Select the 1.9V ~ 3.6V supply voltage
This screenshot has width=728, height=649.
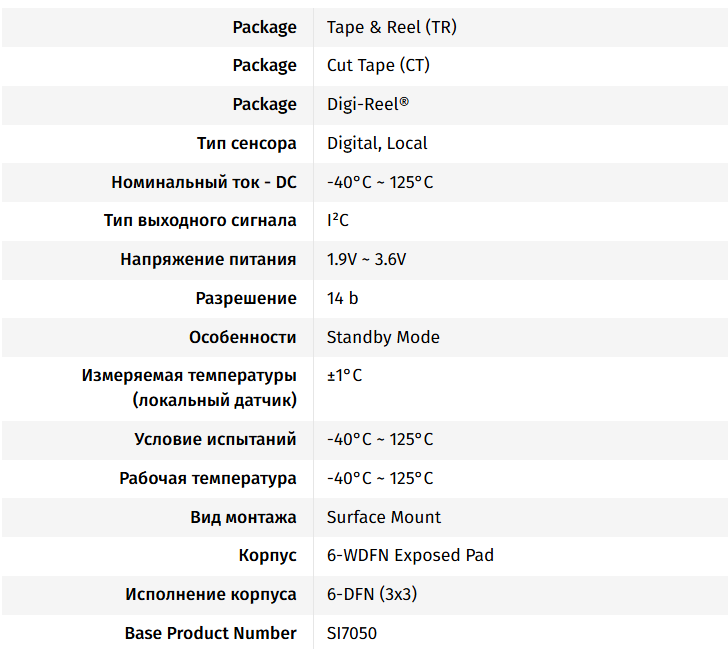366,259
